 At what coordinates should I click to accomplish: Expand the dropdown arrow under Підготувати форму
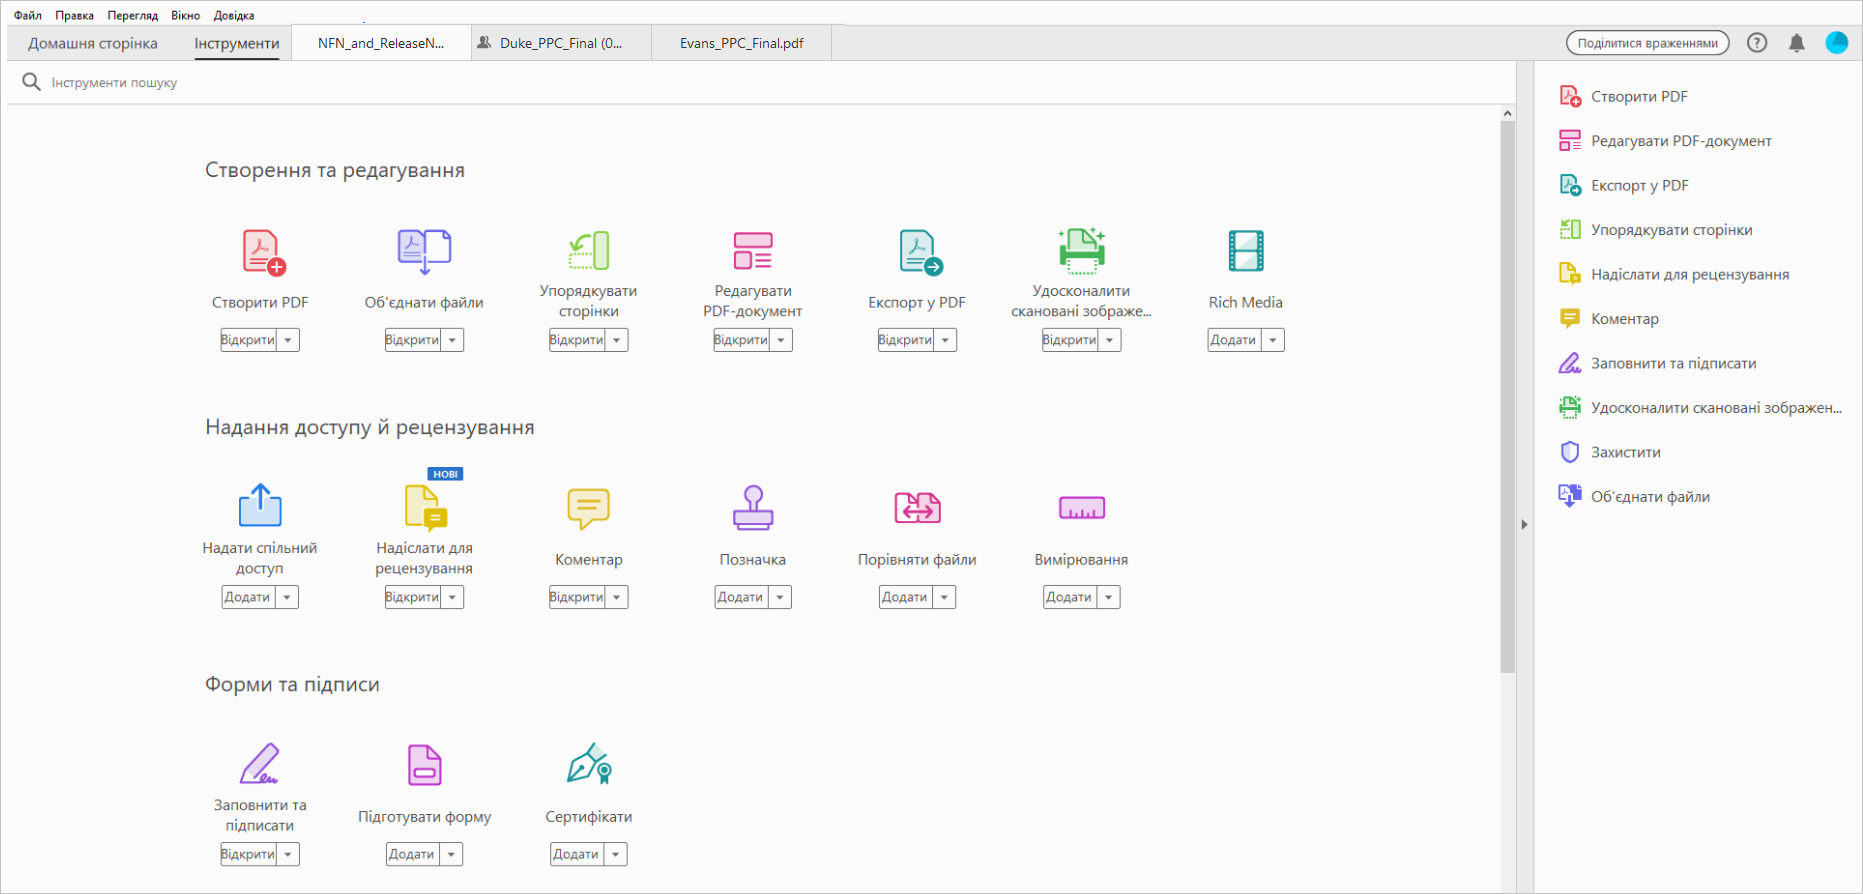tap(451, 854)
